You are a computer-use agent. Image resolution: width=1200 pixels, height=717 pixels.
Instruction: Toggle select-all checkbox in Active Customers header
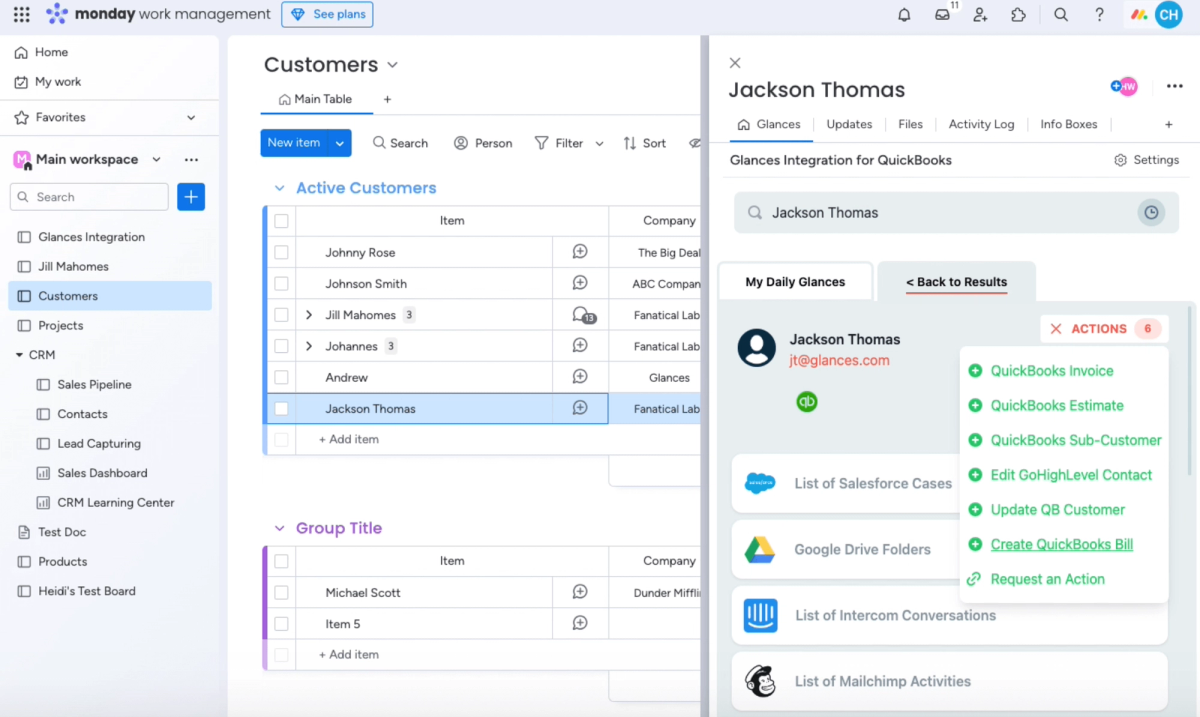click(x=281, y=221)
